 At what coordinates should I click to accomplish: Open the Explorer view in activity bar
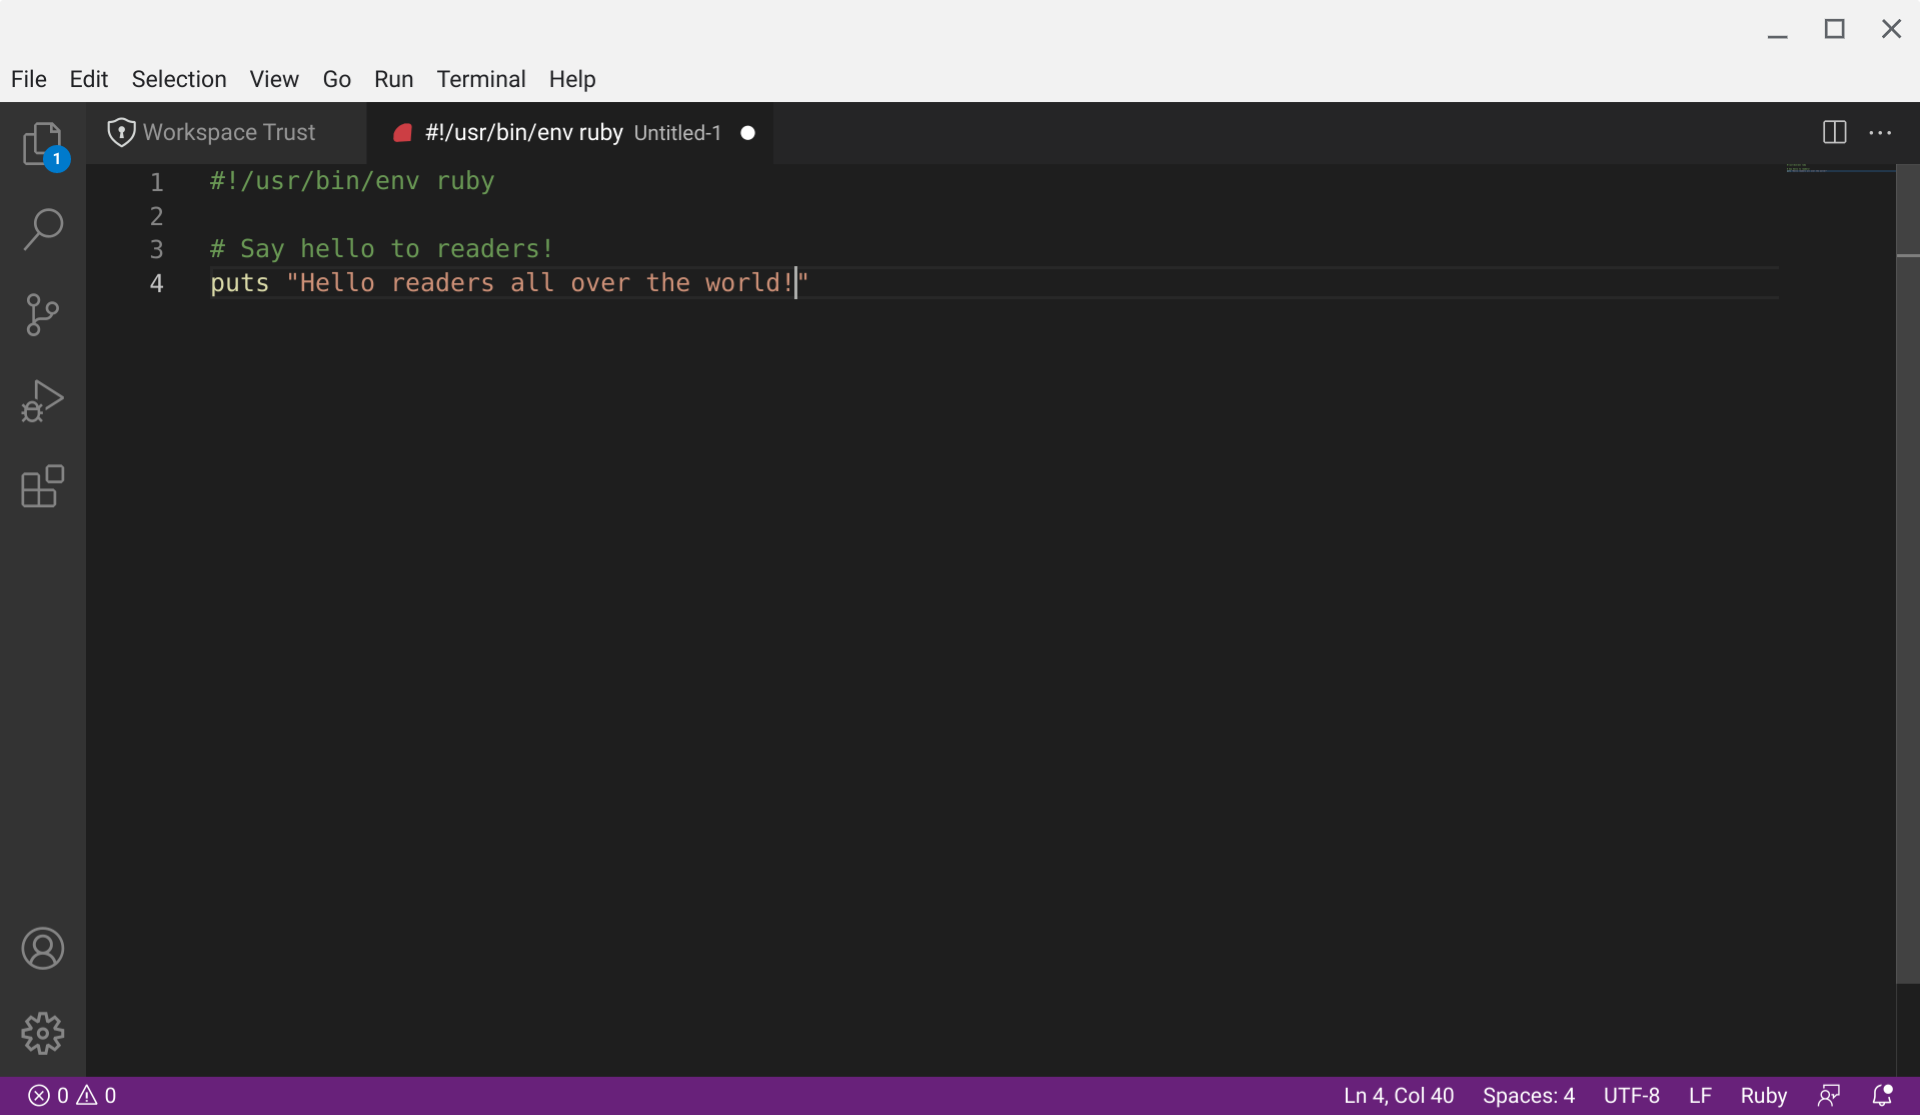point(42,144)
